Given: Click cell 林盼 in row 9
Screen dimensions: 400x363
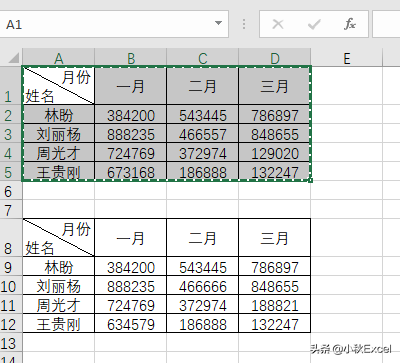Looking at the screenshot, I should coord(59,266).
